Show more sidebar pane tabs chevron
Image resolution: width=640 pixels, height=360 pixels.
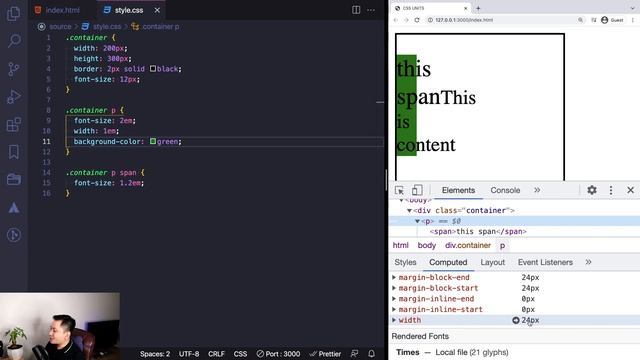point(588,262)
